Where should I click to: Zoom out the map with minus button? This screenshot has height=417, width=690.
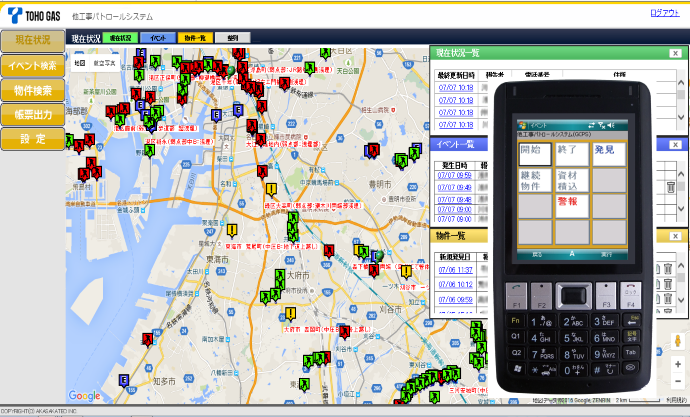point(678,381)
